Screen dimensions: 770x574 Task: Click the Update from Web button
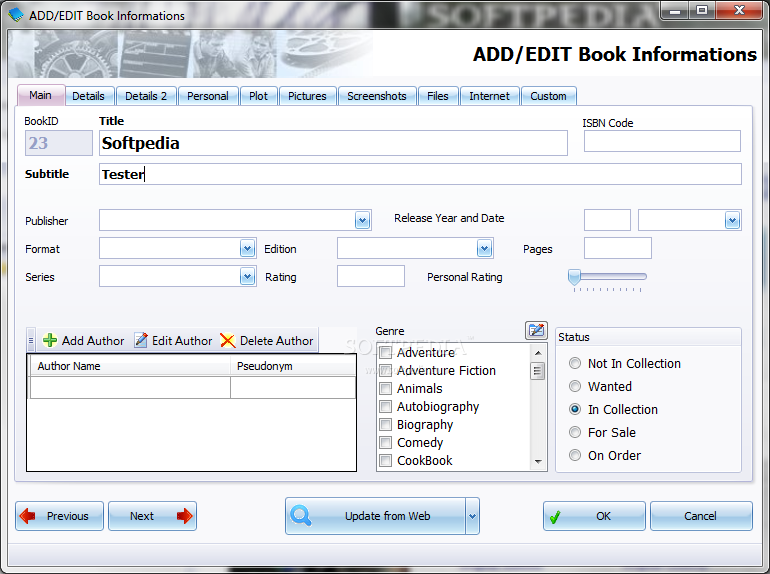pyautogui.click(x=375, y=516)
